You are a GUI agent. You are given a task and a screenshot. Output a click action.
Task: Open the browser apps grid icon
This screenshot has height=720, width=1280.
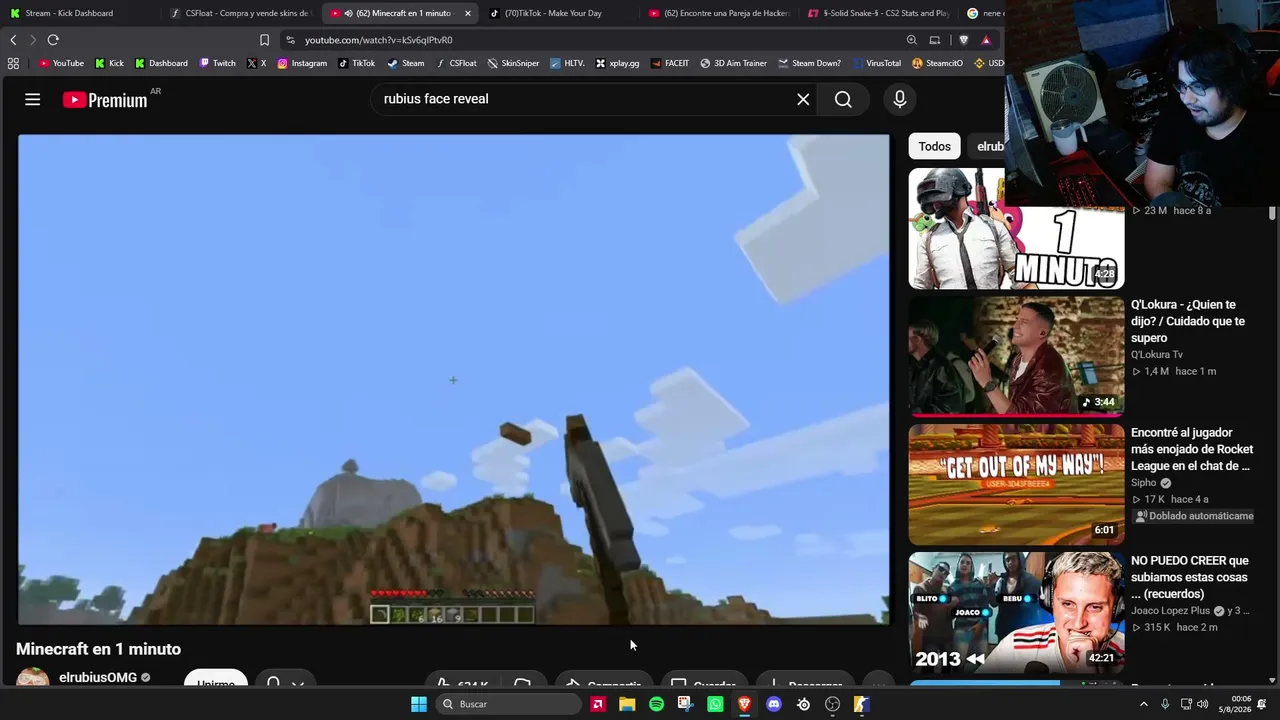pos(13,63)
